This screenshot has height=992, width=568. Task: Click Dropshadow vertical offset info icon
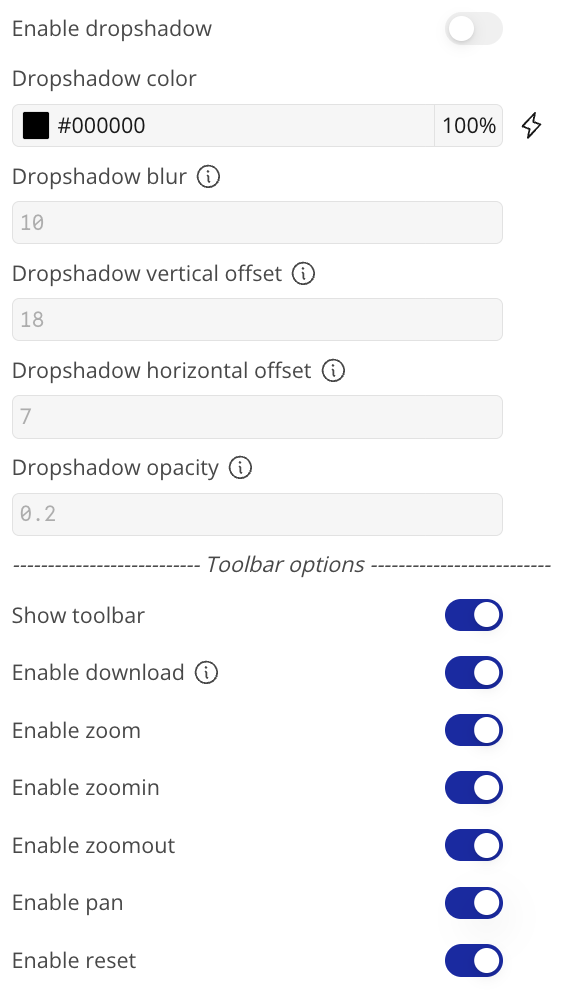click(x=304, y=274)
